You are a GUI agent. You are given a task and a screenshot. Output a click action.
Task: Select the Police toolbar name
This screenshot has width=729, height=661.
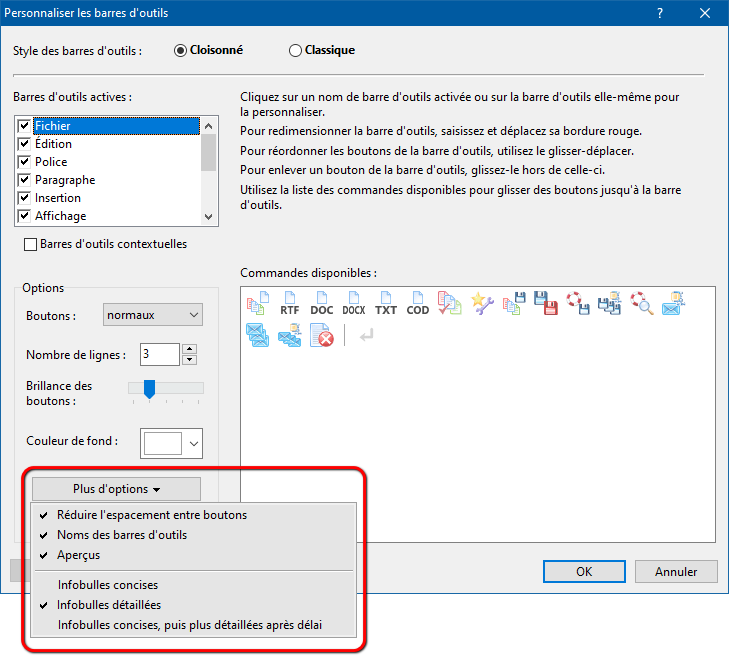point(51,162)
